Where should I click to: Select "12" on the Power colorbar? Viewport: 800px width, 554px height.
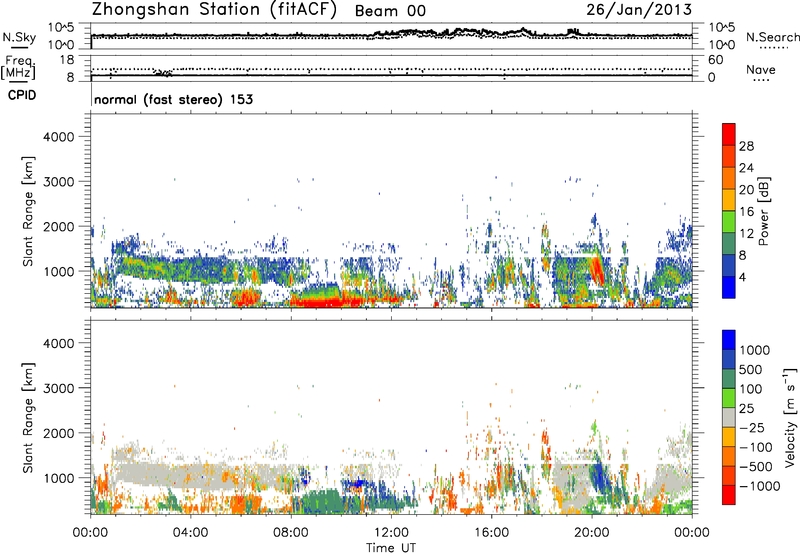(x=746, y=234)
